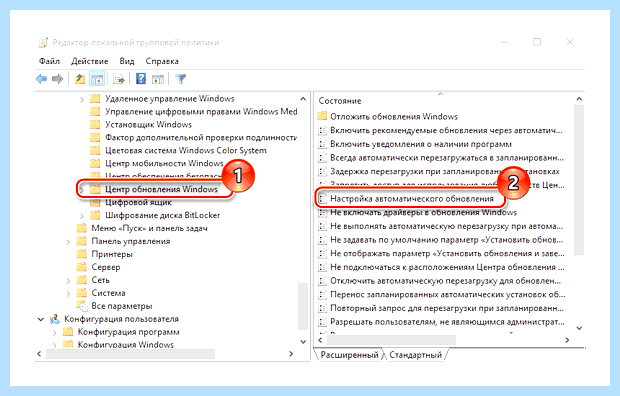Switch to the Расширенный tab

click(x=349, y=354)
